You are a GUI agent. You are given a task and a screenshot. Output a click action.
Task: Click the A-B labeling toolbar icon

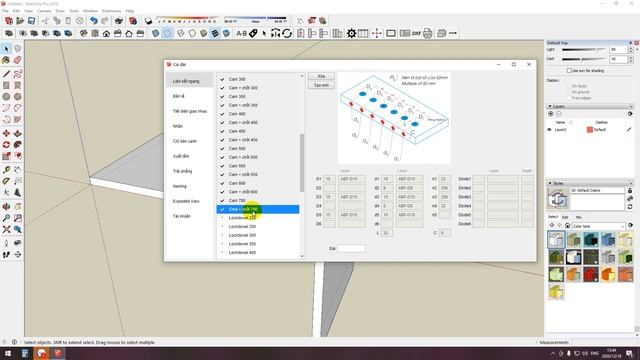pos(241,33)
